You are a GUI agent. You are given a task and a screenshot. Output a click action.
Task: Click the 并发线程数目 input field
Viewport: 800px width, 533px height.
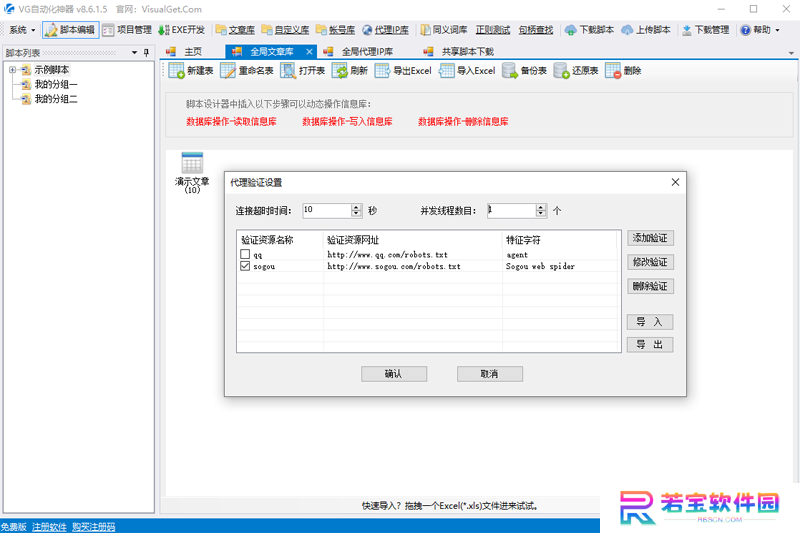[512, 210]
